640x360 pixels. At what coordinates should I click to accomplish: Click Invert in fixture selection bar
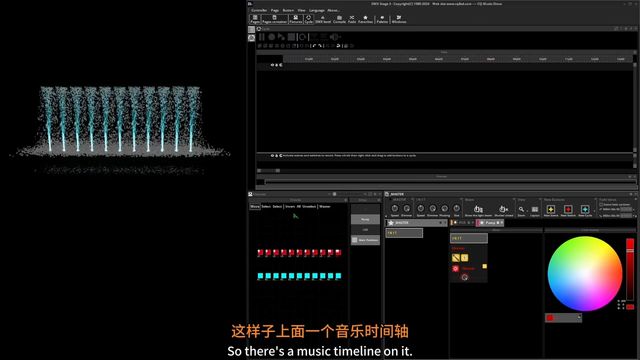(x=290, y=207)
